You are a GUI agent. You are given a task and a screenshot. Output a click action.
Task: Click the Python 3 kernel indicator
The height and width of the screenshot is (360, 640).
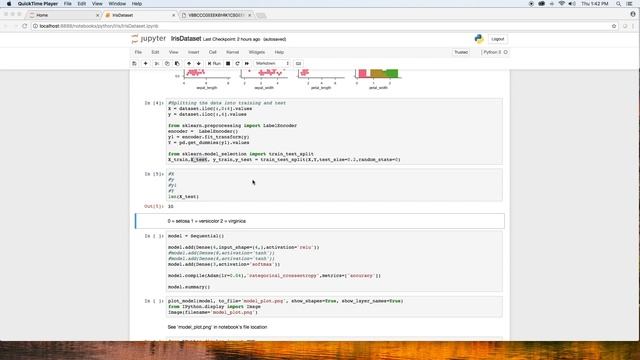click(494, 52)
